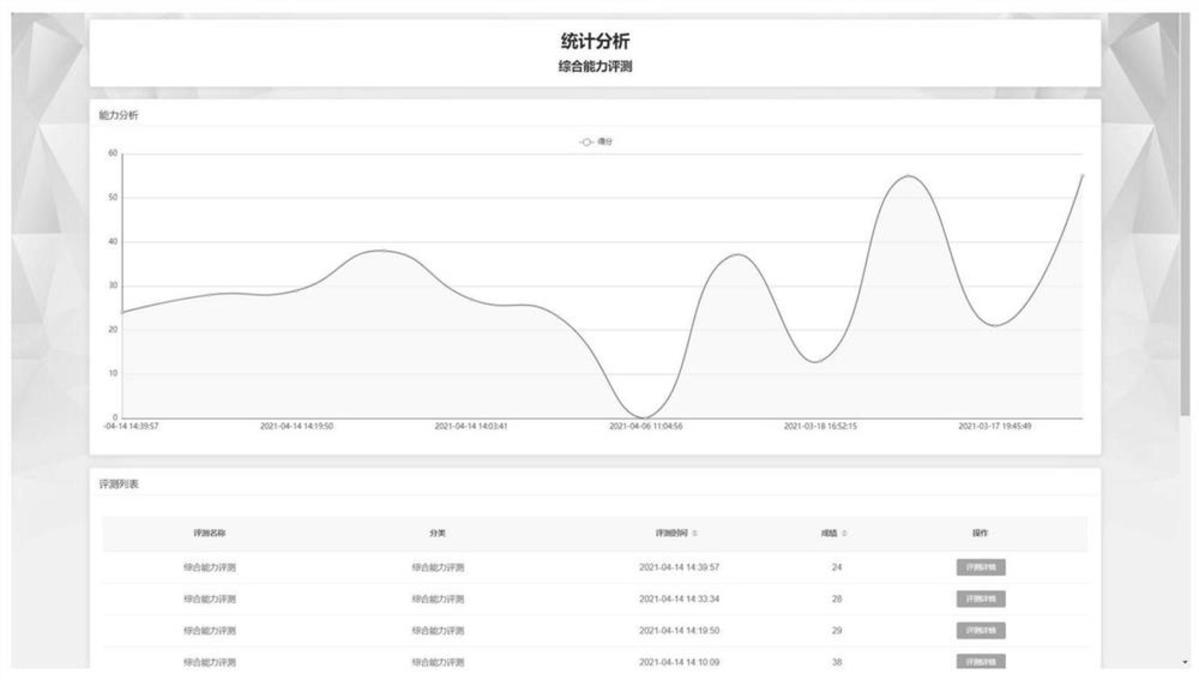The width and height of the screenshot is (1199, 680).
Task: Click x-axis label 2021-04-14 14:19:50
Action: pyautogui.click(x=297, y=426)
